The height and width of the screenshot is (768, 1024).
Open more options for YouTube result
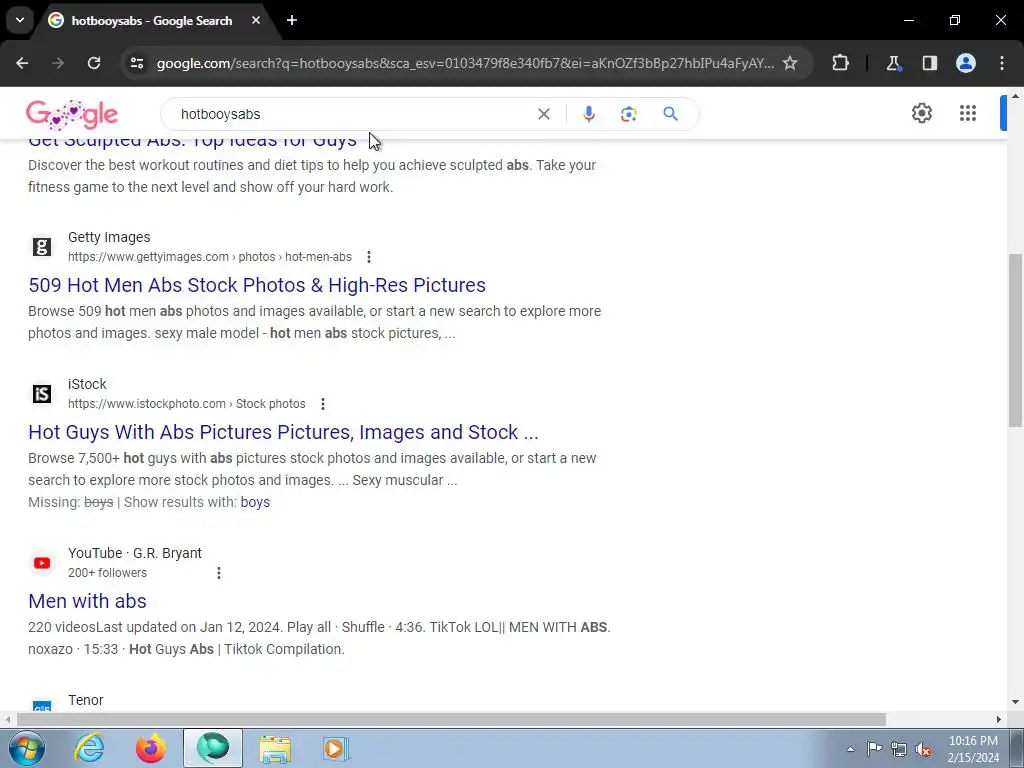[219, 573]
